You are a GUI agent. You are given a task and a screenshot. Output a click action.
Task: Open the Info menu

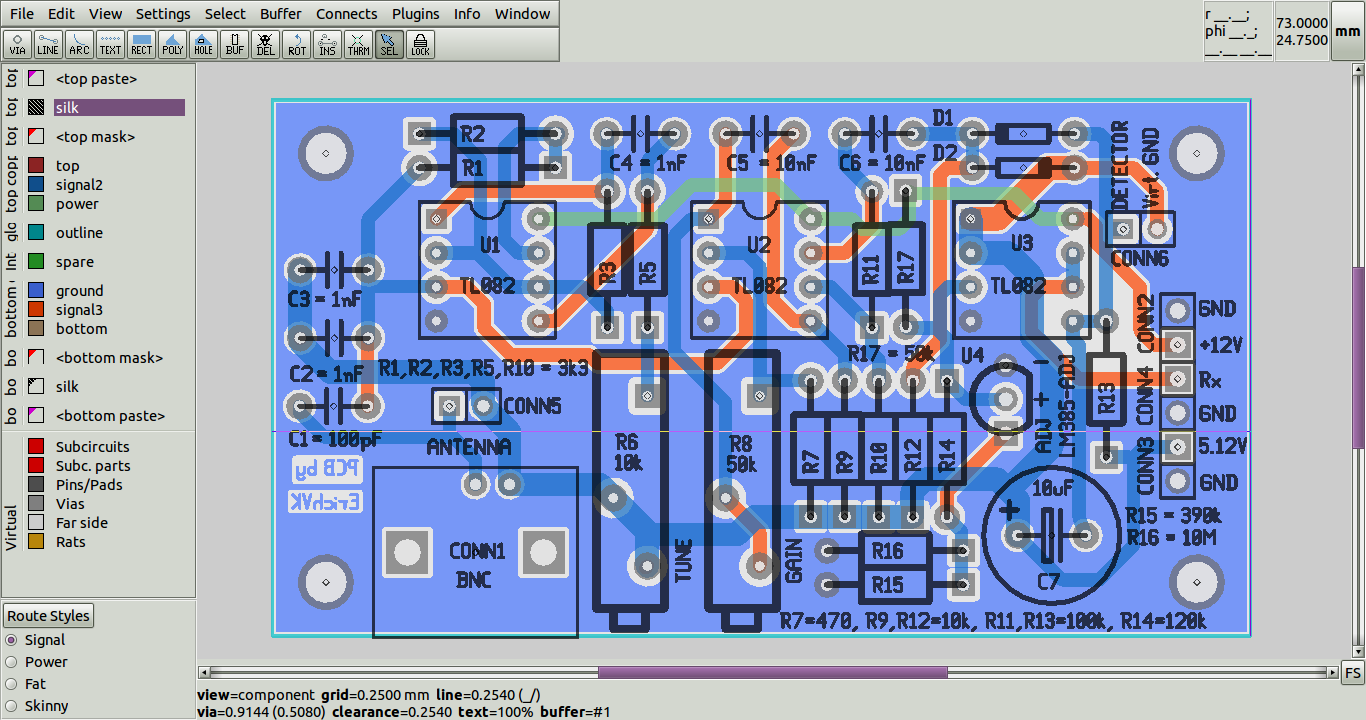click(x=467, y=14)
